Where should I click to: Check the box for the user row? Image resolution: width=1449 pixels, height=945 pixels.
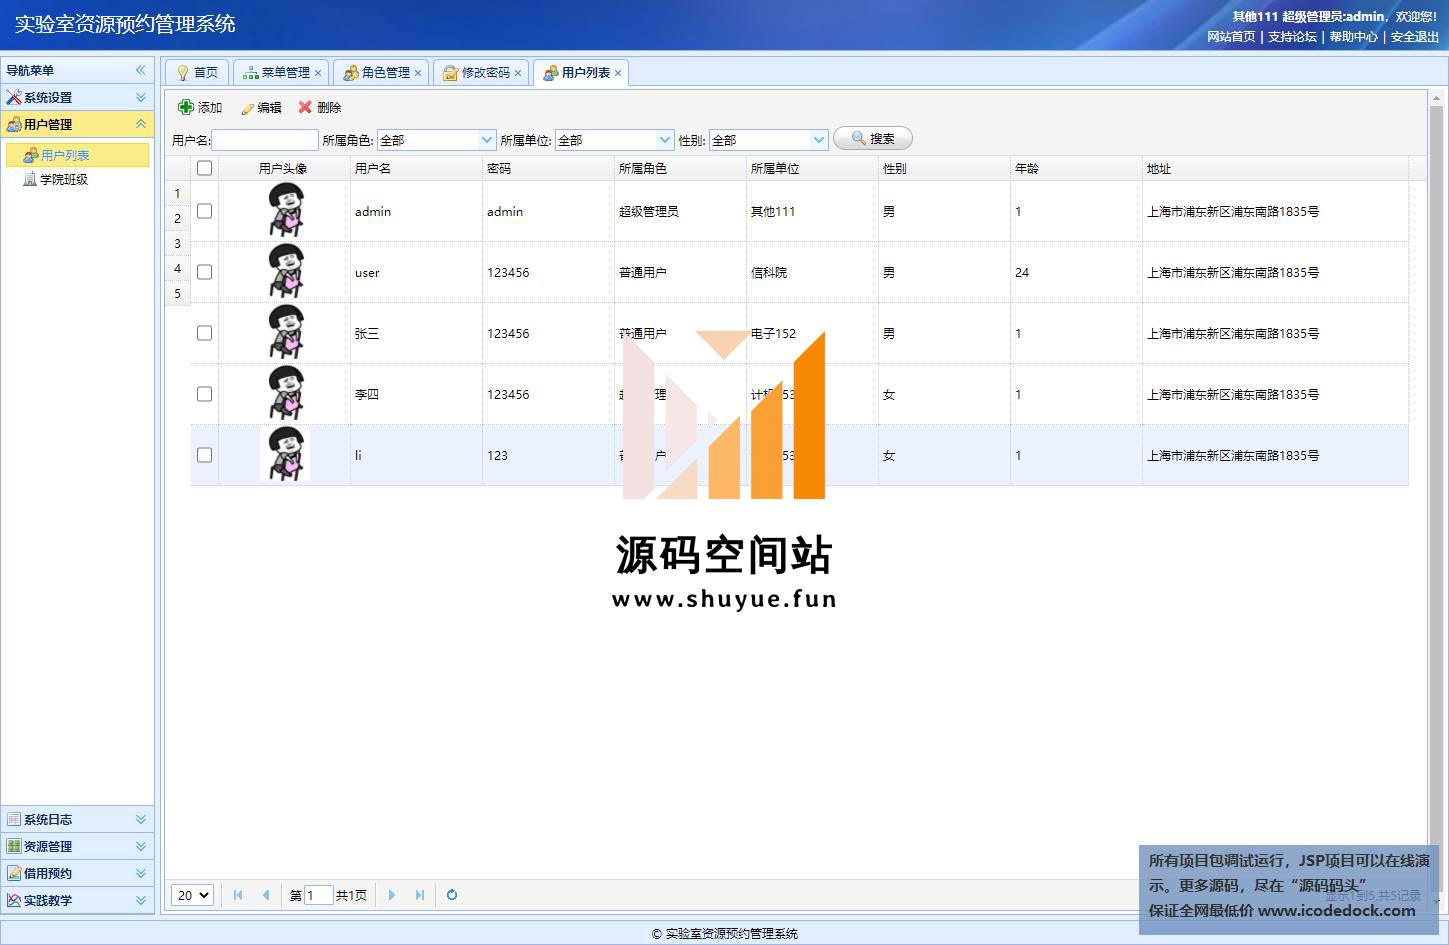coord(204,272)
